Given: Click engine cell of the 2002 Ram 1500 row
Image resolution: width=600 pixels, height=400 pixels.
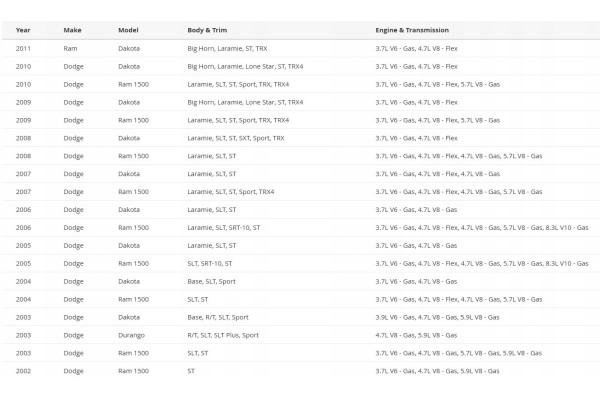Looking at the screenshot, I should point(437,371).
